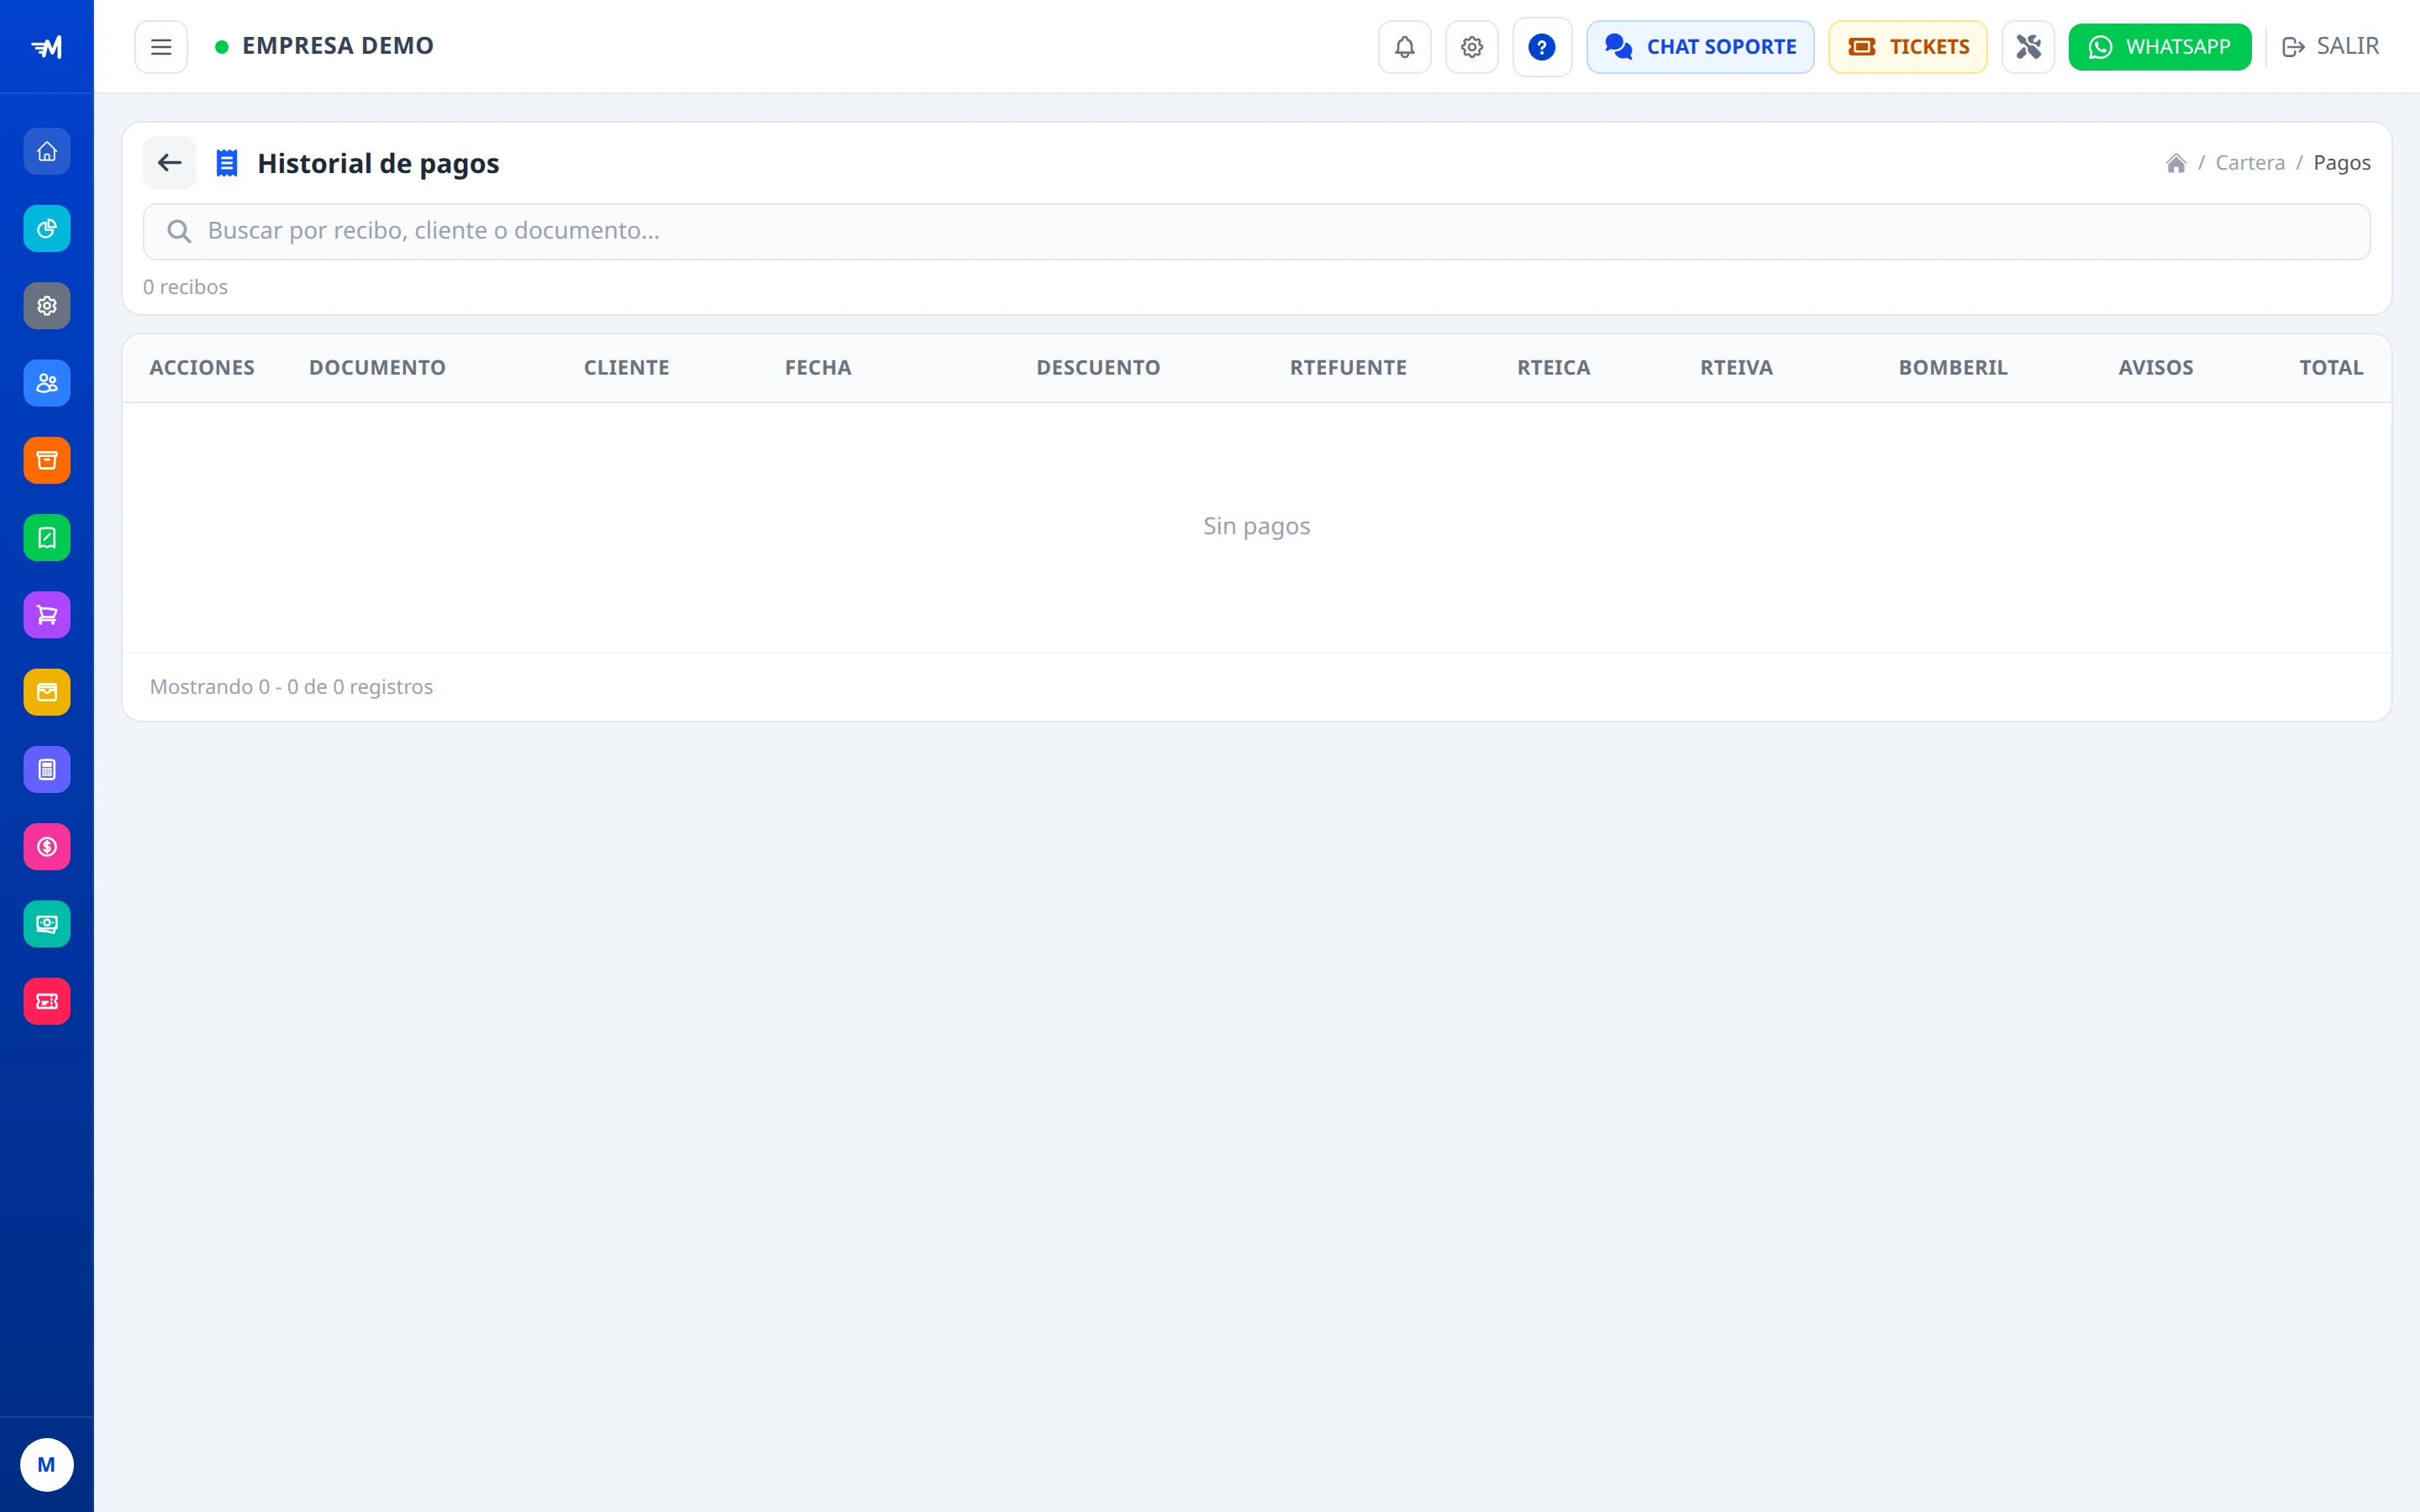
Task: Go back with the arrow button
Action: click(169, 163)
